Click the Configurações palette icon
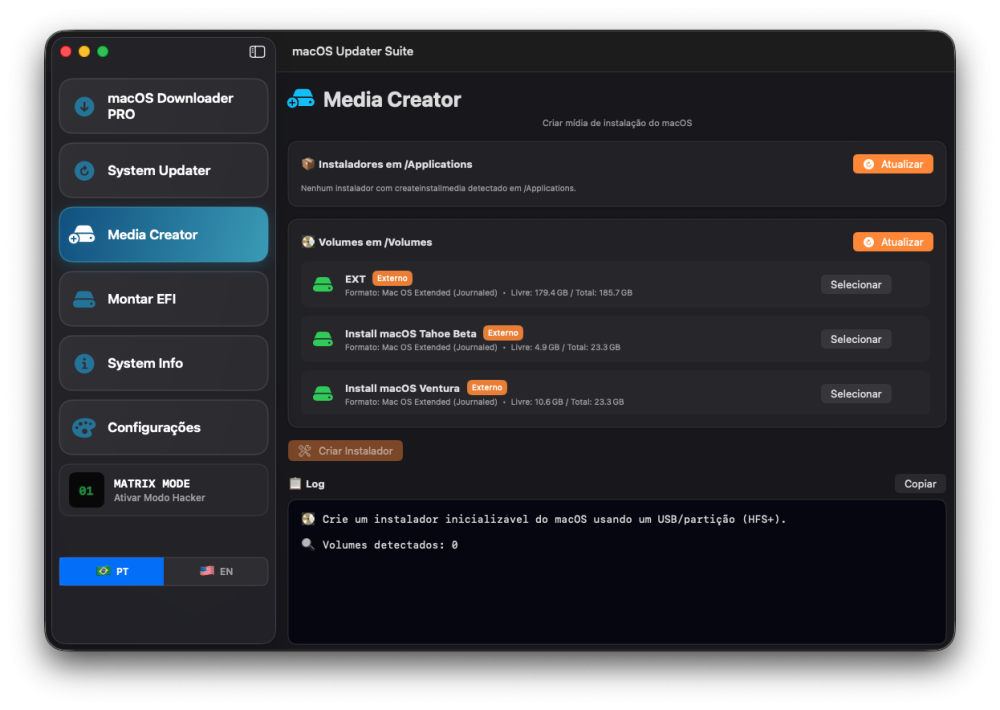Image resolution: width=1000 pixels, height=710 pixels. point(84,427)
